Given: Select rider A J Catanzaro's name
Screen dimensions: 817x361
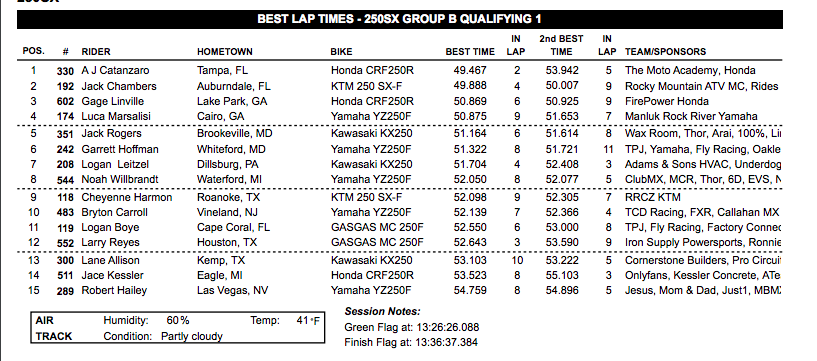Looking at the screenshot, I should click(115, 70).
